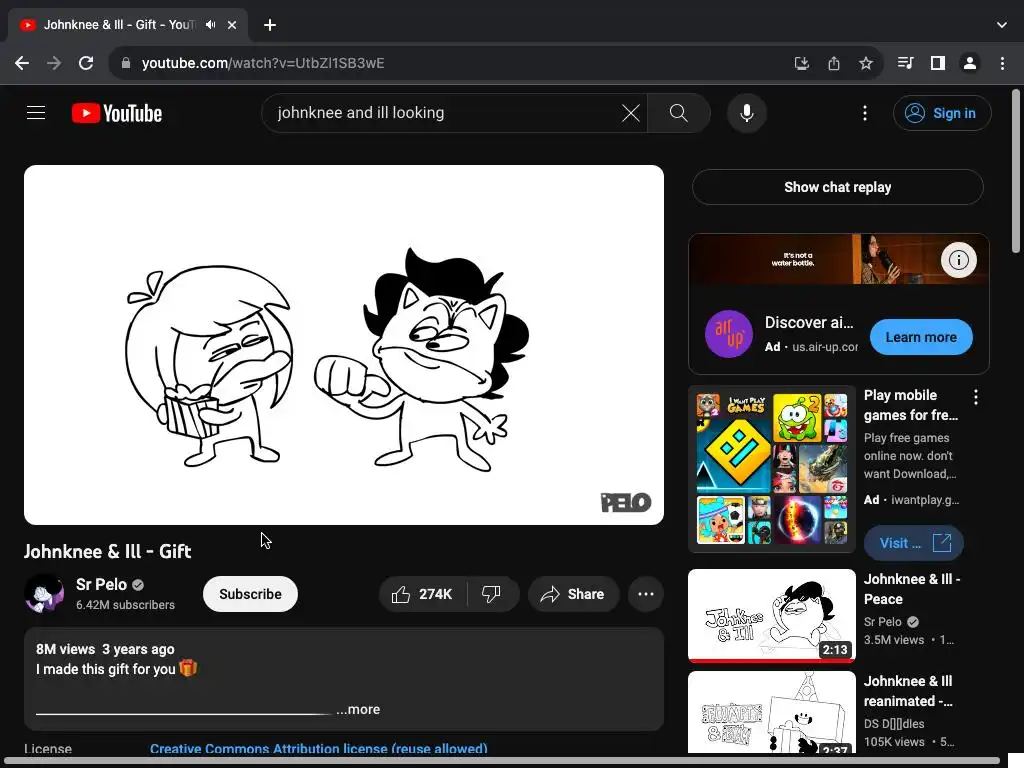The width and height of the screenshot is (1024, 768).
Task: Click the share page icon in address bar
Action: tap(834, 63)
